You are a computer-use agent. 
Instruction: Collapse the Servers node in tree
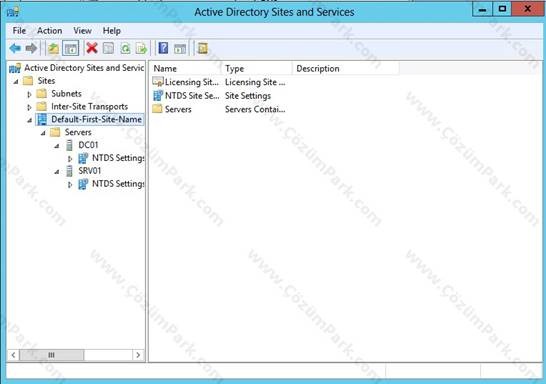point(43,133)
